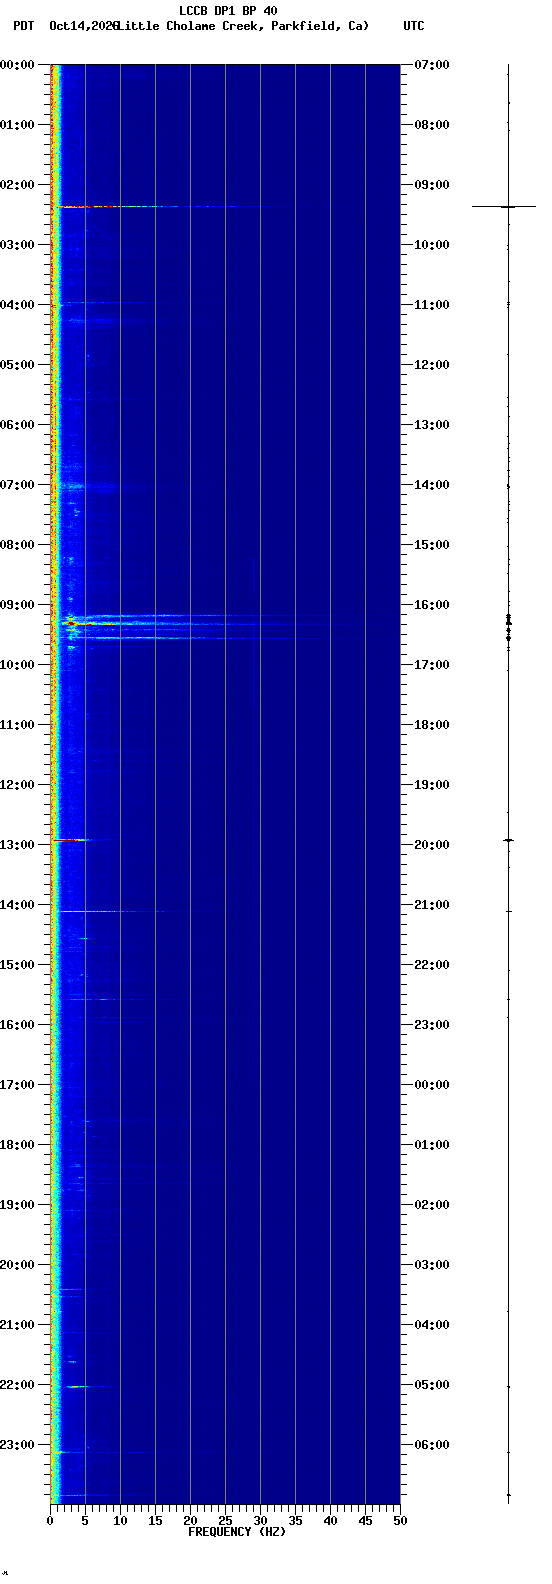552x1584 pixels.
Task: Click the 50 Hz frequency axis label
Action: [399, 1521]
